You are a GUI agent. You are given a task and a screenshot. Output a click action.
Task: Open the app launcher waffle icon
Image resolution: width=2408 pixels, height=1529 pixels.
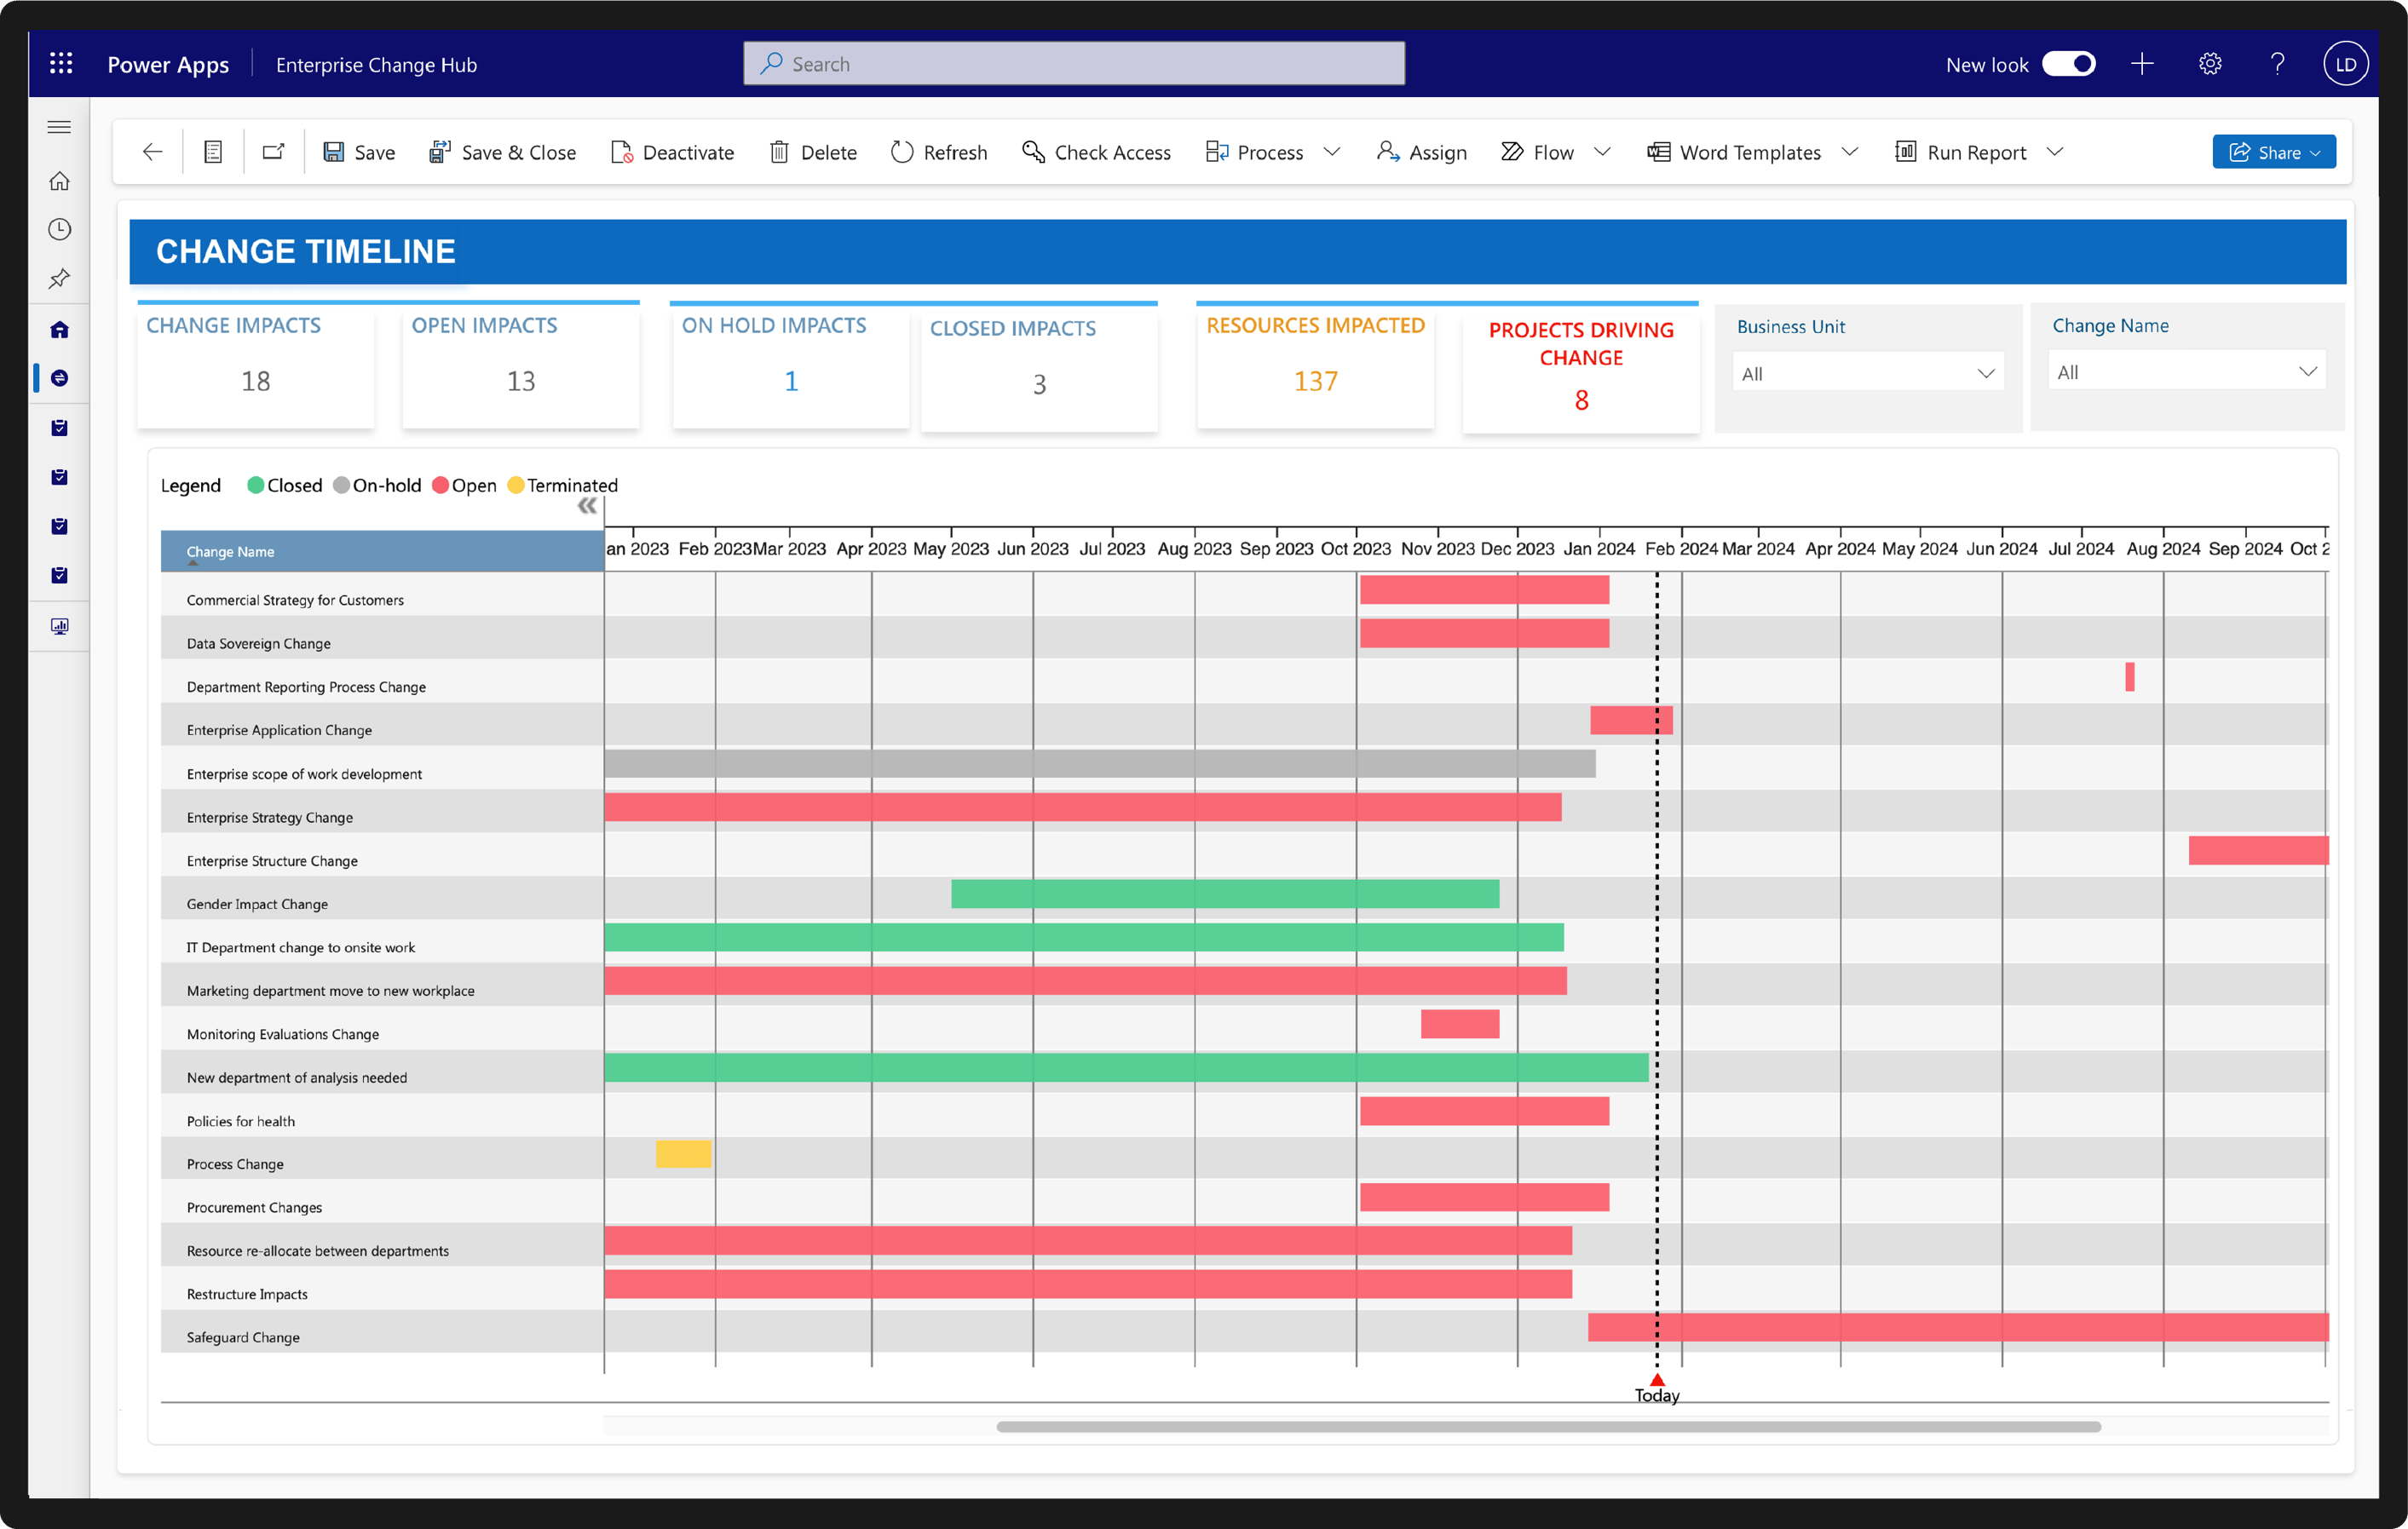click(61, 64)
